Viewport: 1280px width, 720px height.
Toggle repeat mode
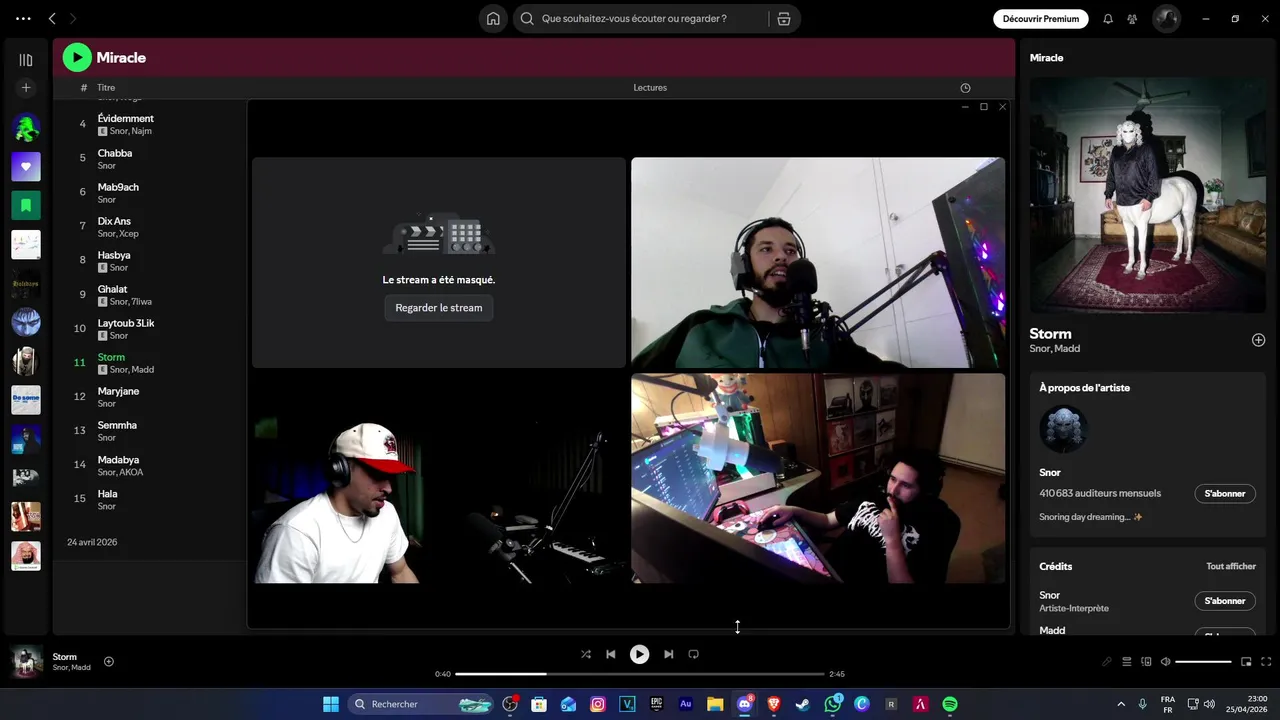coord(693,654)
